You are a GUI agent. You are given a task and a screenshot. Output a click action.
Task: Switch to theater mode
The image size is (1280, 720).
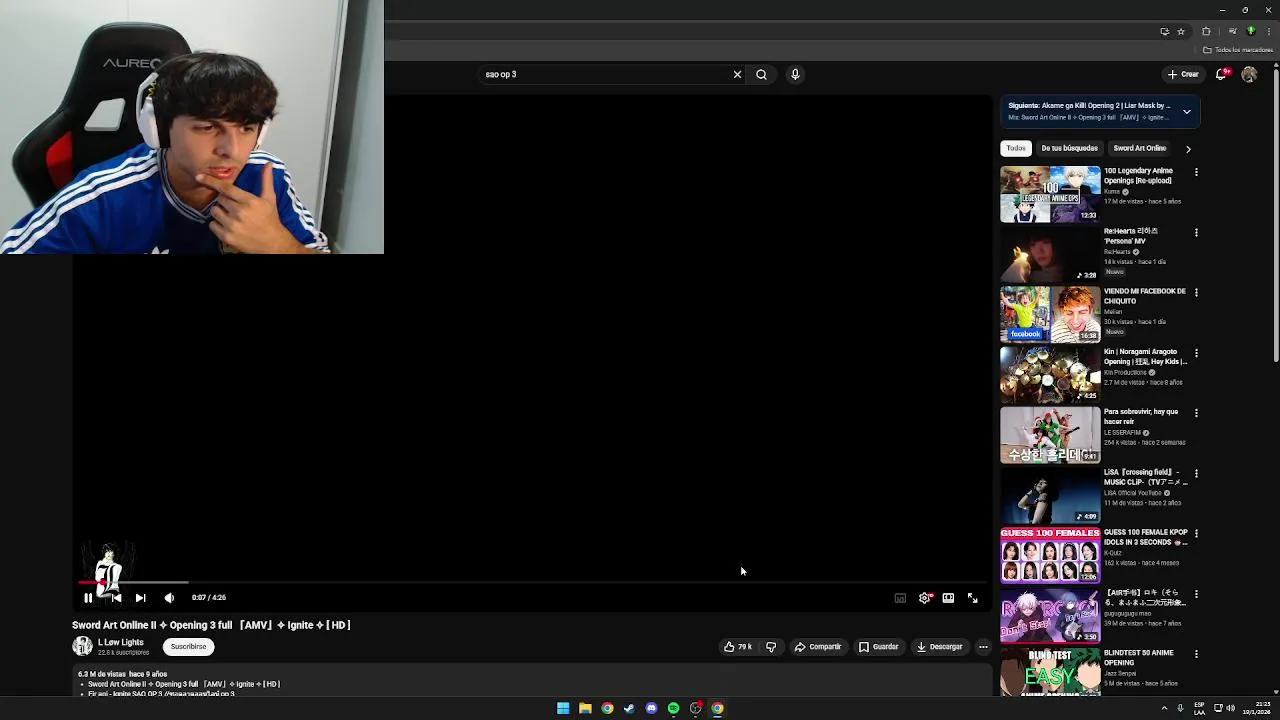948,598
